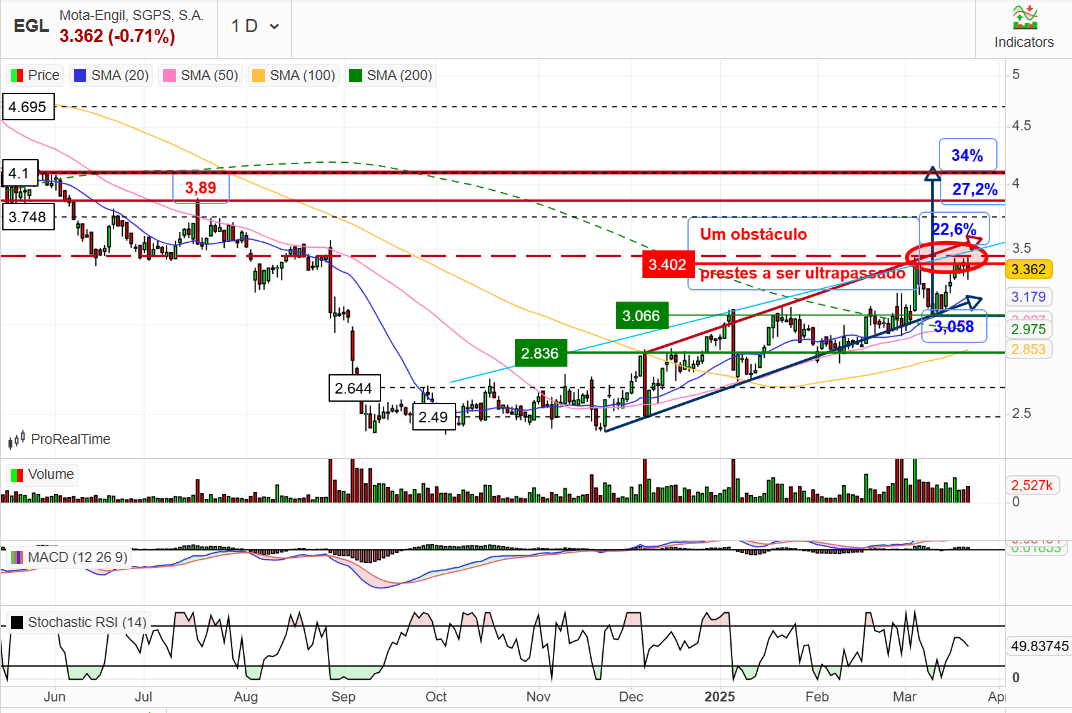Toggle the Volume indicator legend
The image size is (1072, 713).
point(42,474)
